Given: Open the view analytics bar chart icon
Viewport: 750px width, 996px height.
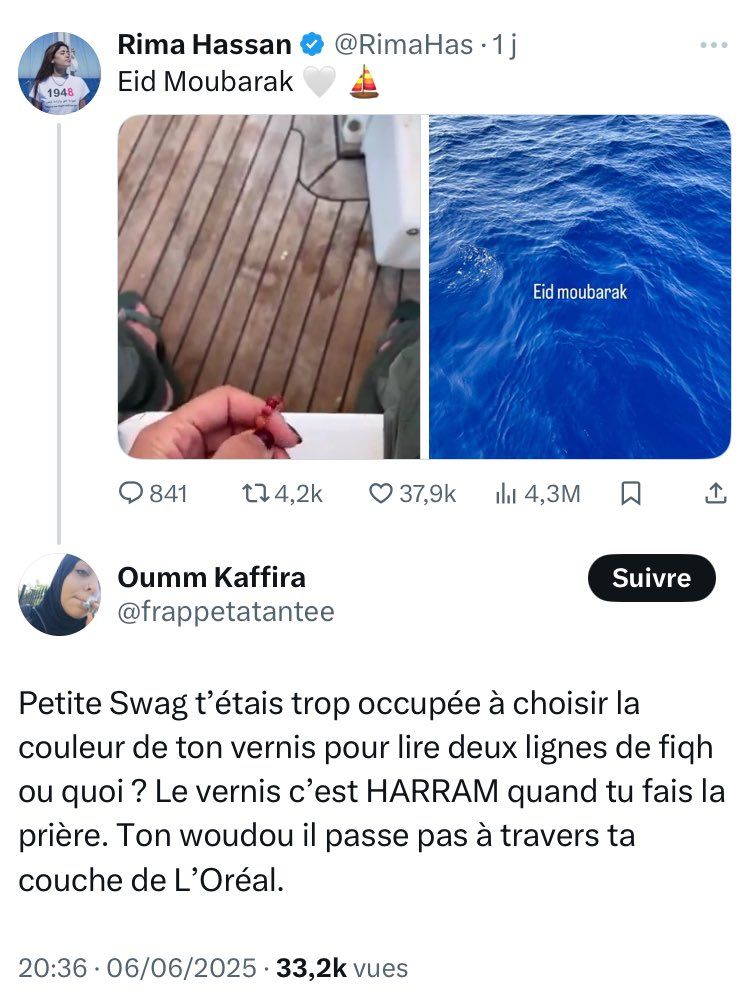Looking at the screenshot, I should (x=506, y=493).
